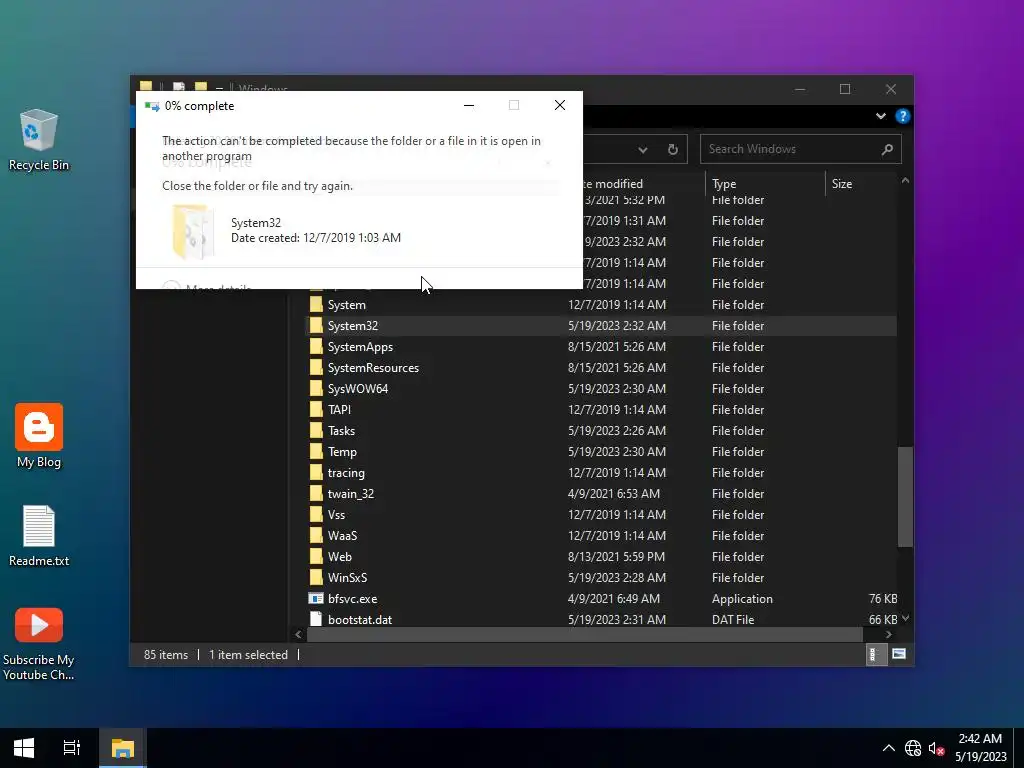This screenshot has height=768, width=1024.
Task: Click File Explorer taskbar icon
Action: click(x=122, y=748)
